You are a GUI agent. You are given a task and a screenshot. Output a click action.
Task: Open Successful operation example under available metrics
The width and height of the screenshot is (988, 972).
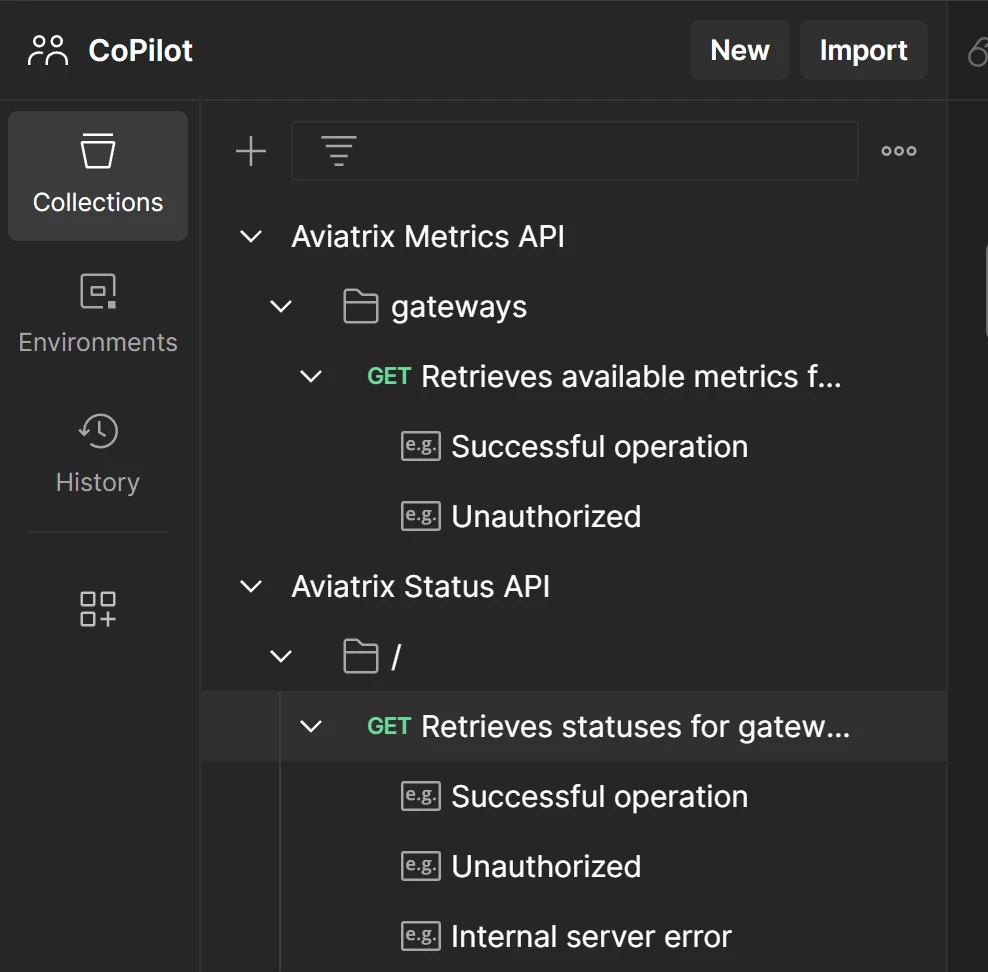(600, 447)
